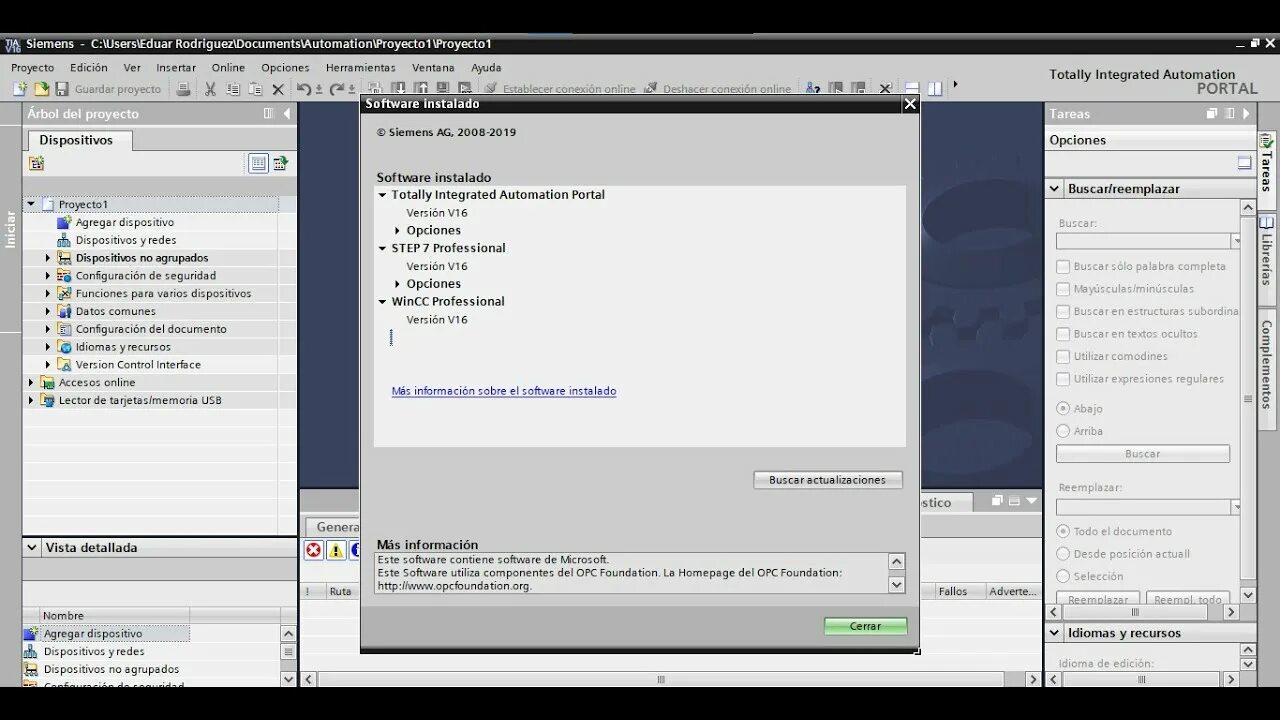
Task: Expand Opciones under Totally Integrated Automation Portal
Action: [397, 231]
